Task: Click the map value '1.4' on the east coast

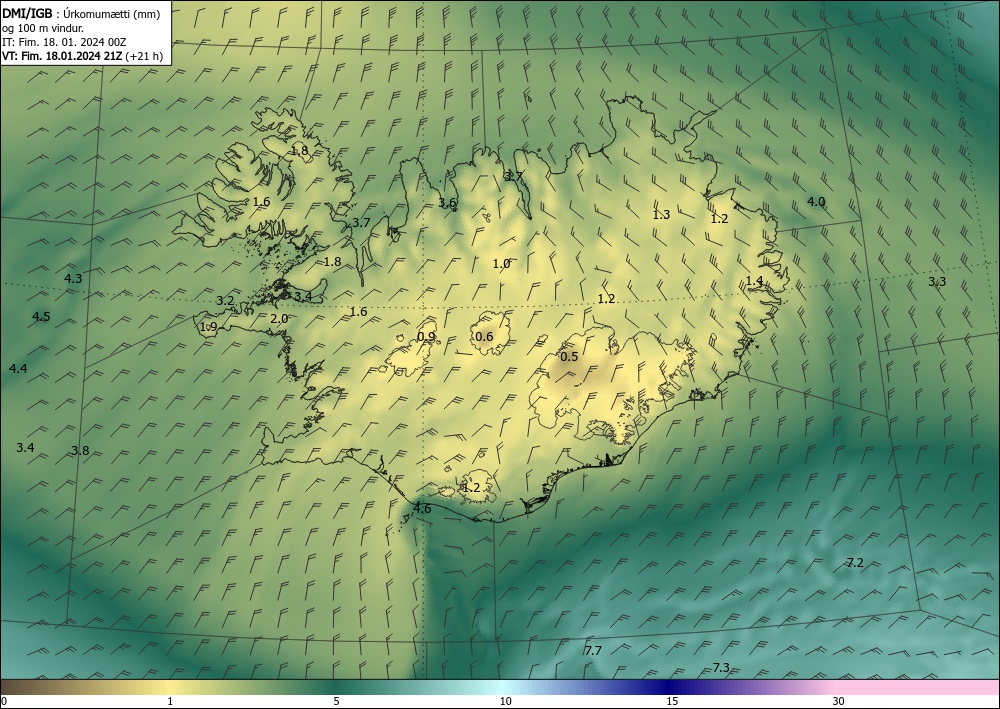Action: coord(754,281)
